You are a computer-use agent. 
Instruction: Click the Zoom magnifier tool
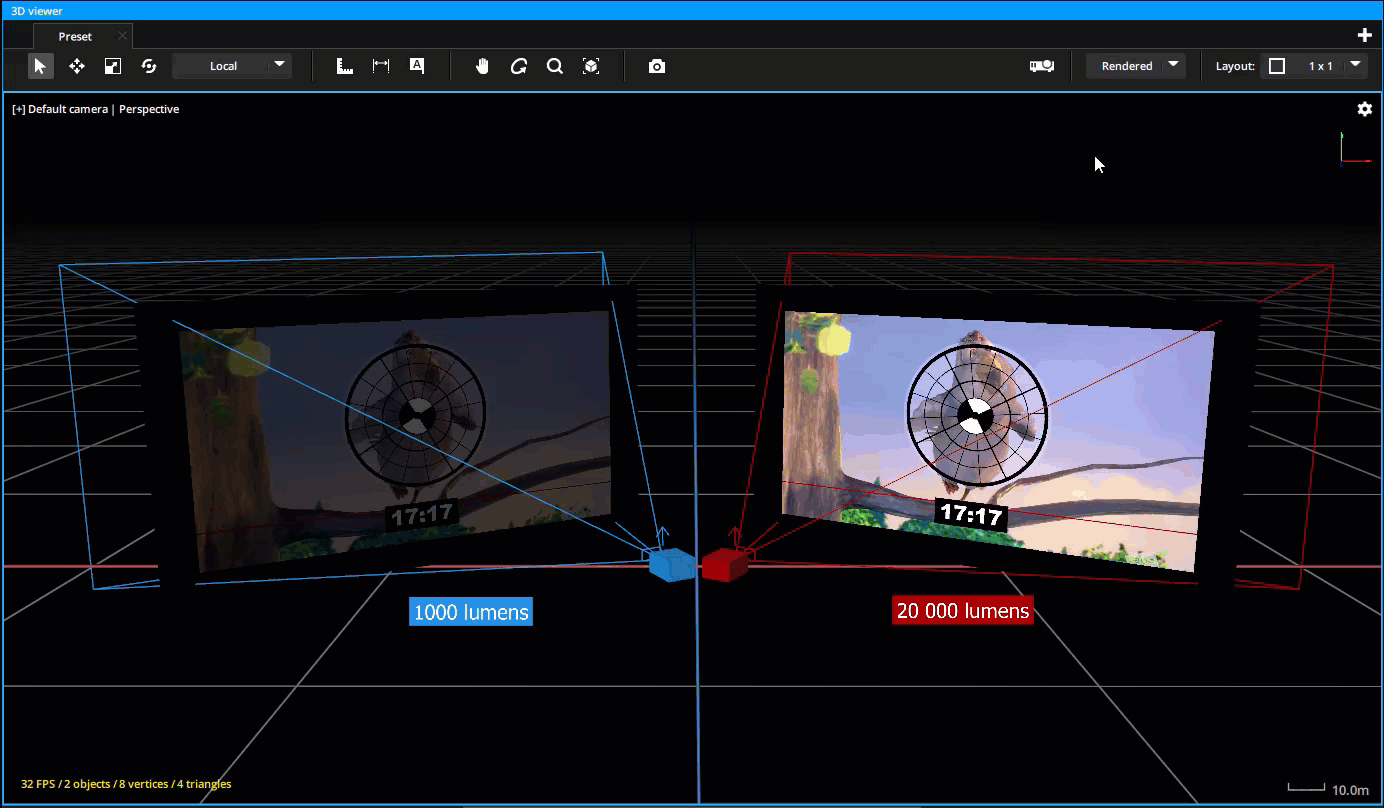(x=555, y=66)
